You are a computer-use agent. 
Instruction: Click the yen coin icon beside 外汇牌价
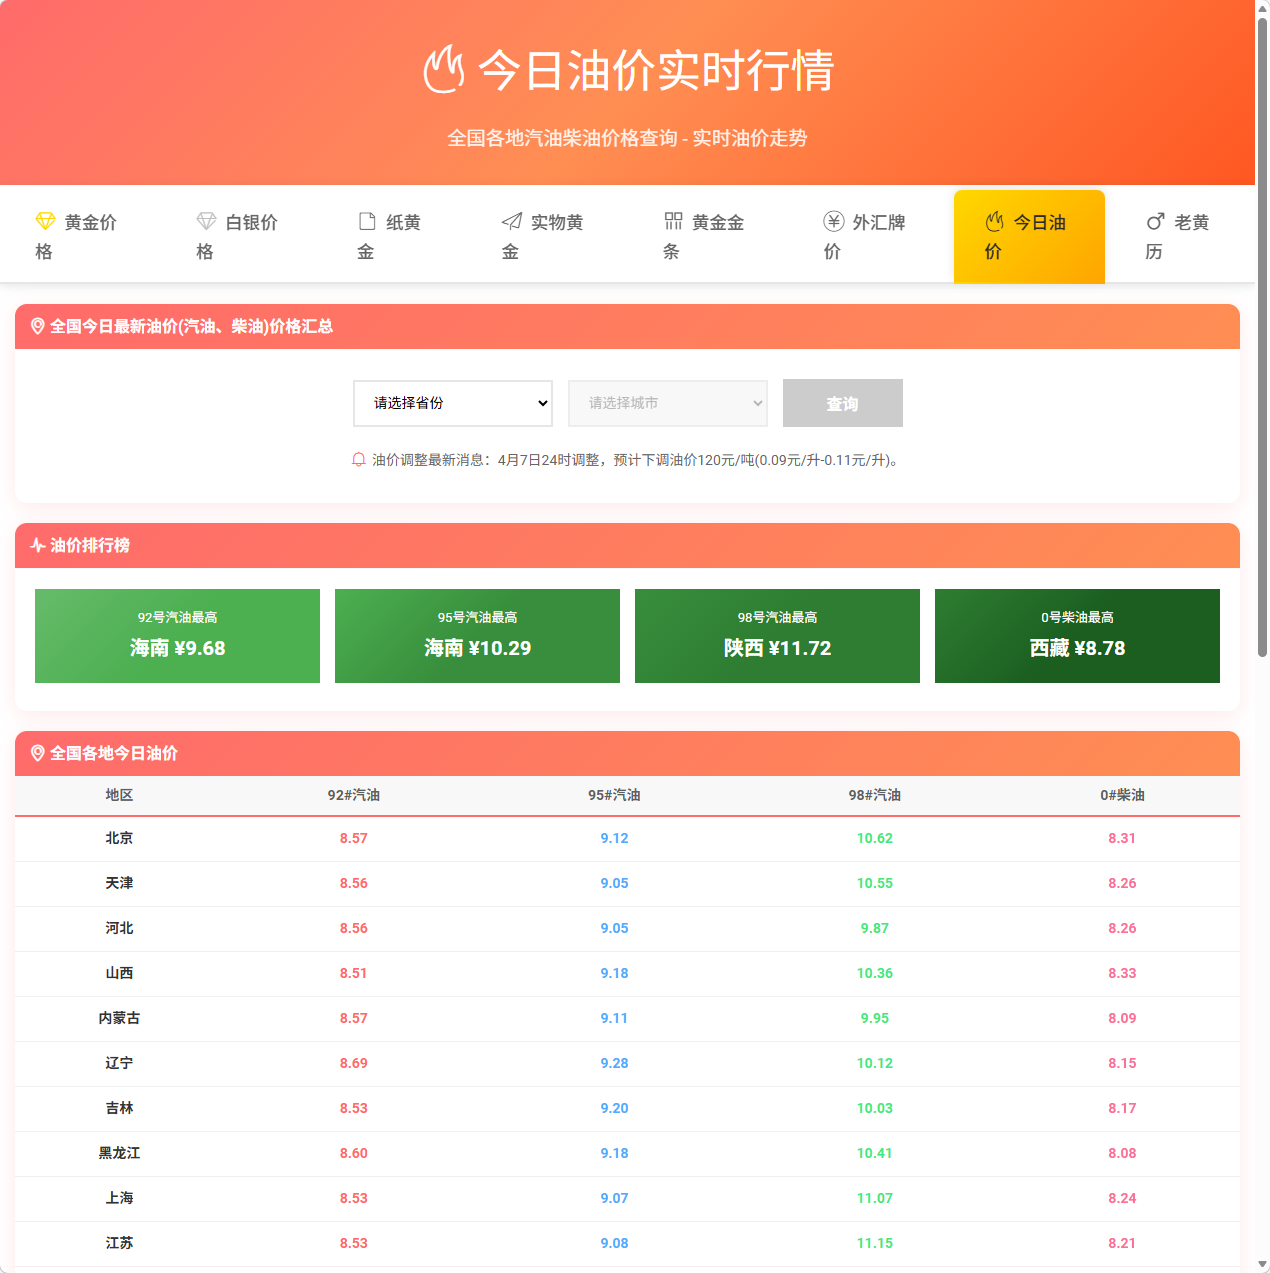tap(833, 221)
